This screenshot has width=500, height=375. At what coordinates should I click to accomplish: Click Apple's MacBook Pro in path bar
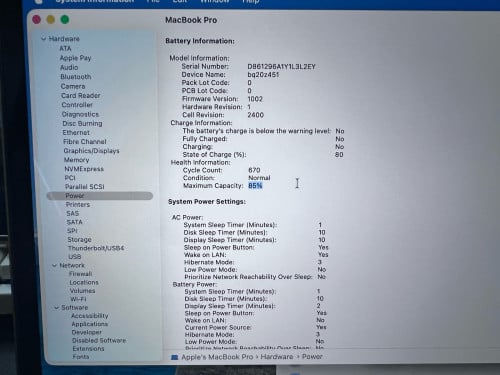(x=217, y=357)
